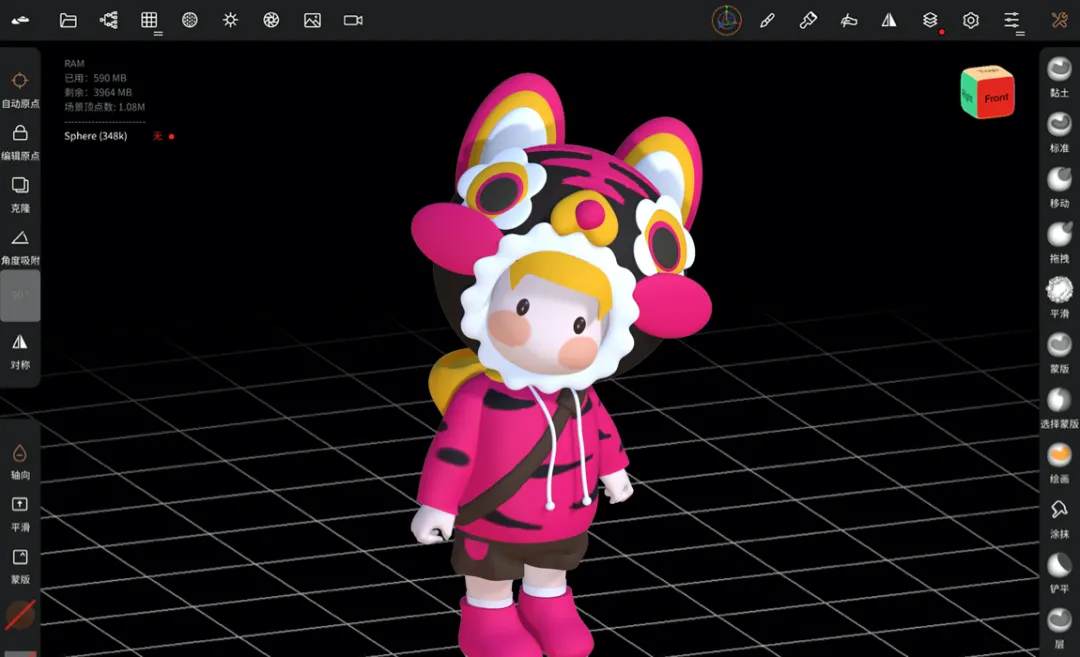Toggle the 蒙版 mask shortcut in left panel

click(x=20, y=566)
